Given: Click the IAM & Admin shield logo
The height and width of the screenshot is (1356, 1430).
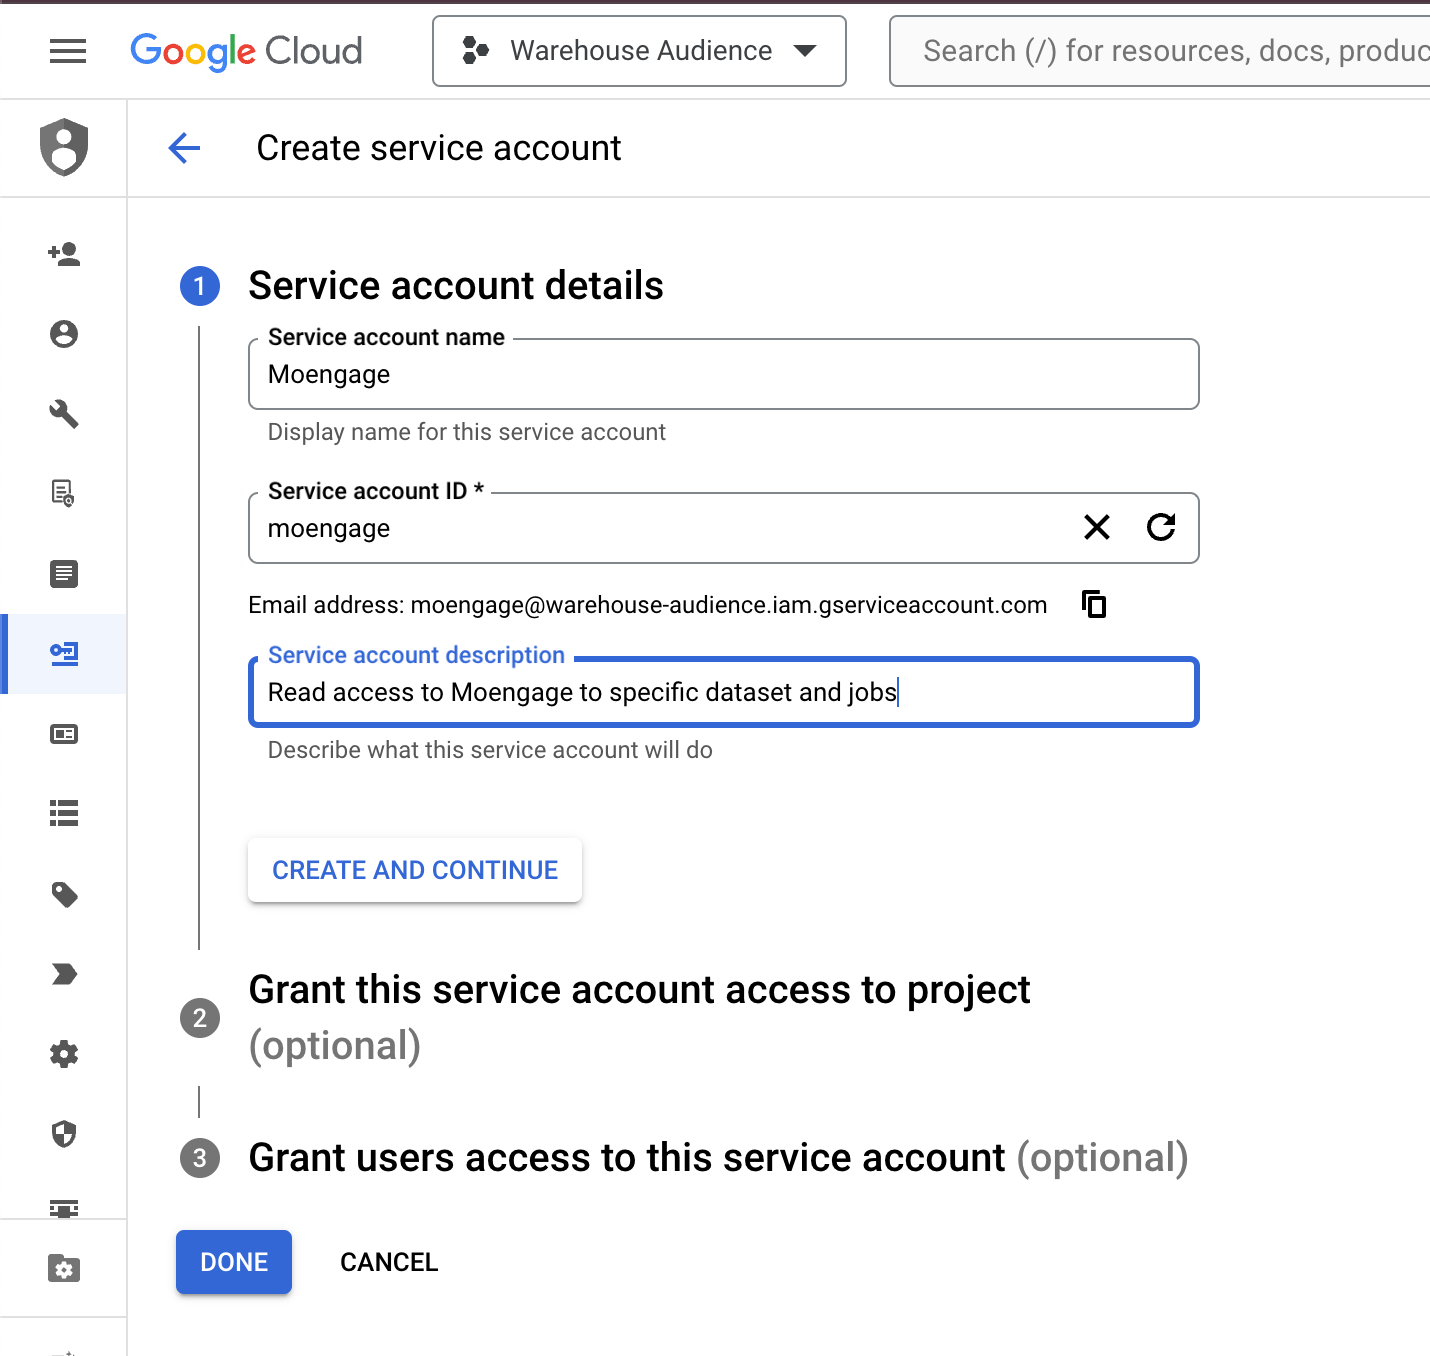Looking at the screenshot, I should click(64, 147).
